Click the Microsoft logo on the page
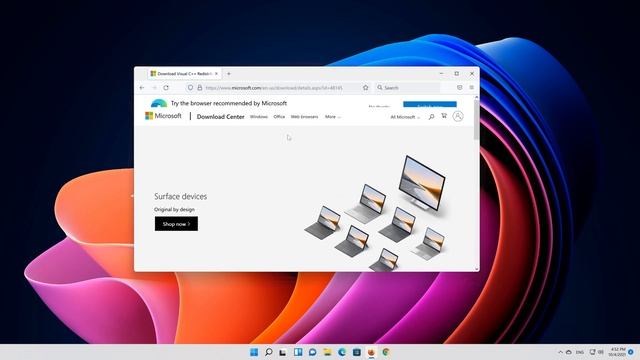This screenshot has width=640, height=360. [163, 116]
